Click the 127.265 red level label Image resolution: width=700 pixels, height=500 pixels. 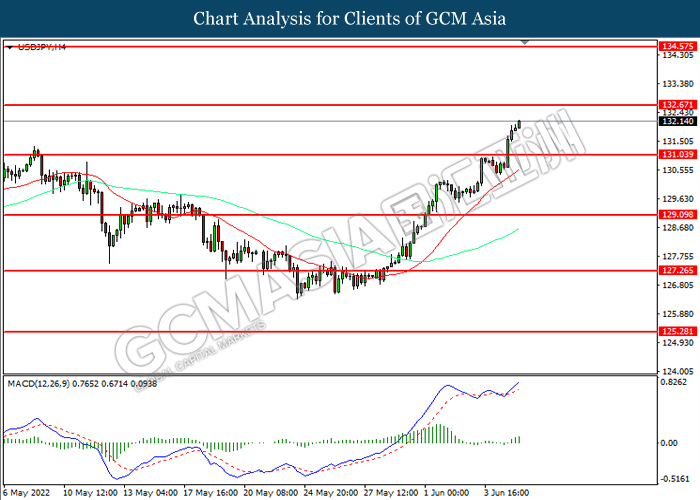coord(677,271)
